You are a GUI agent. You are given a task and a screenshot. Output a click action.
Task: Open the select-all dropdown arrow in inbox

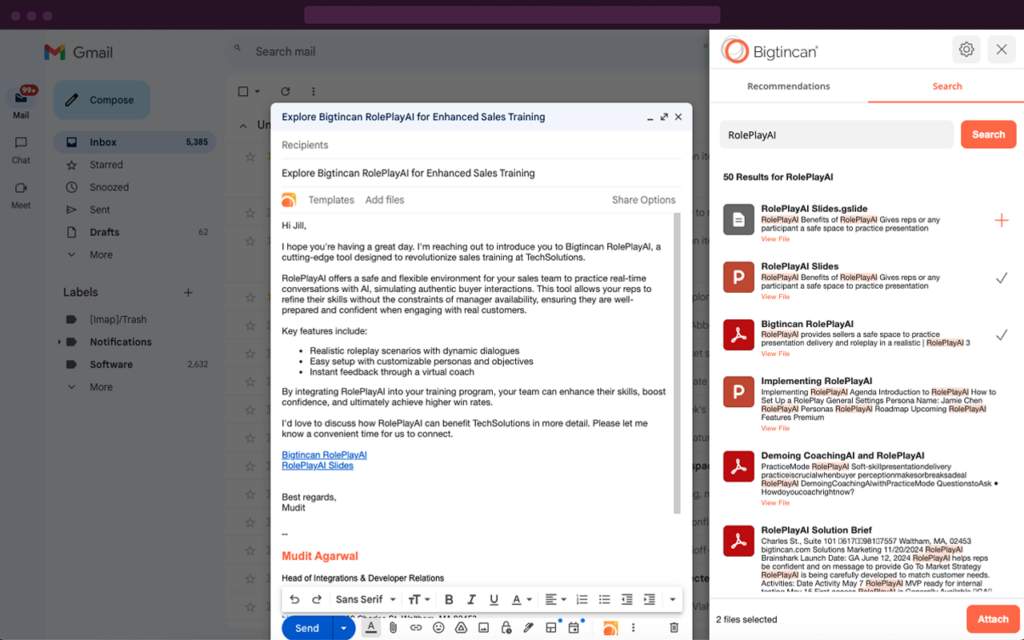[x=257, y=91]
